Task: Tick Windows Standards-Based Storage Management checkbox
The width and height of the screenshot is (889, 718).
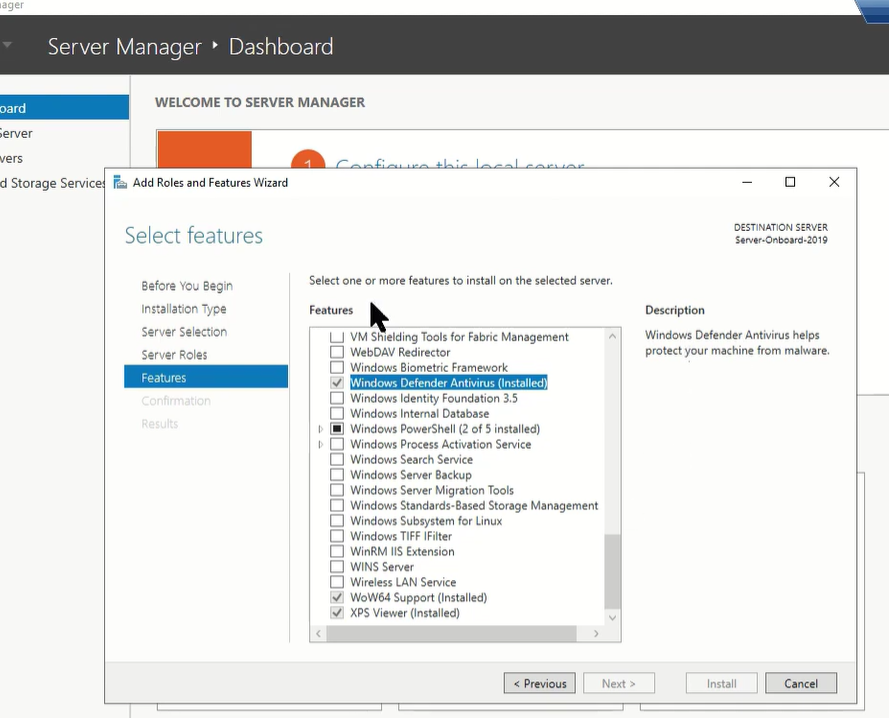Action: tap(337, 505)
